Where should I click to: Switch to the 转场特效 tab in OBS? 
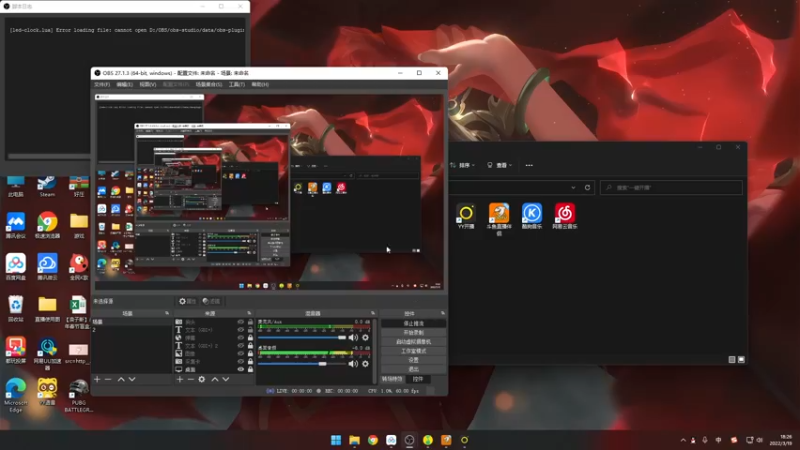(392, 379)
